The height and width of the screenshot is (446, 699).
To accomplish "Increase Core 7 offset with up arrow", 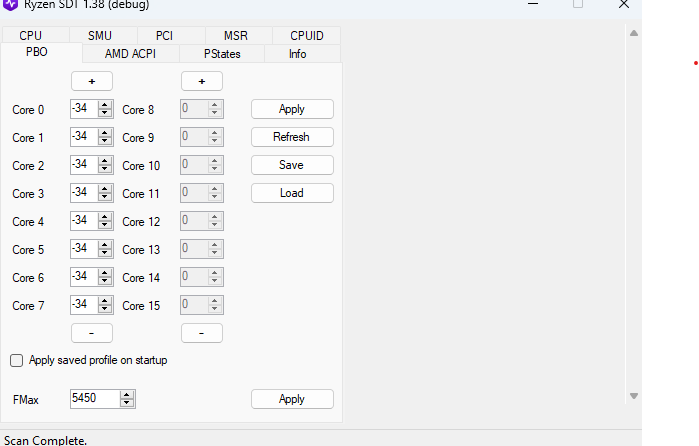I will [105, 301].
